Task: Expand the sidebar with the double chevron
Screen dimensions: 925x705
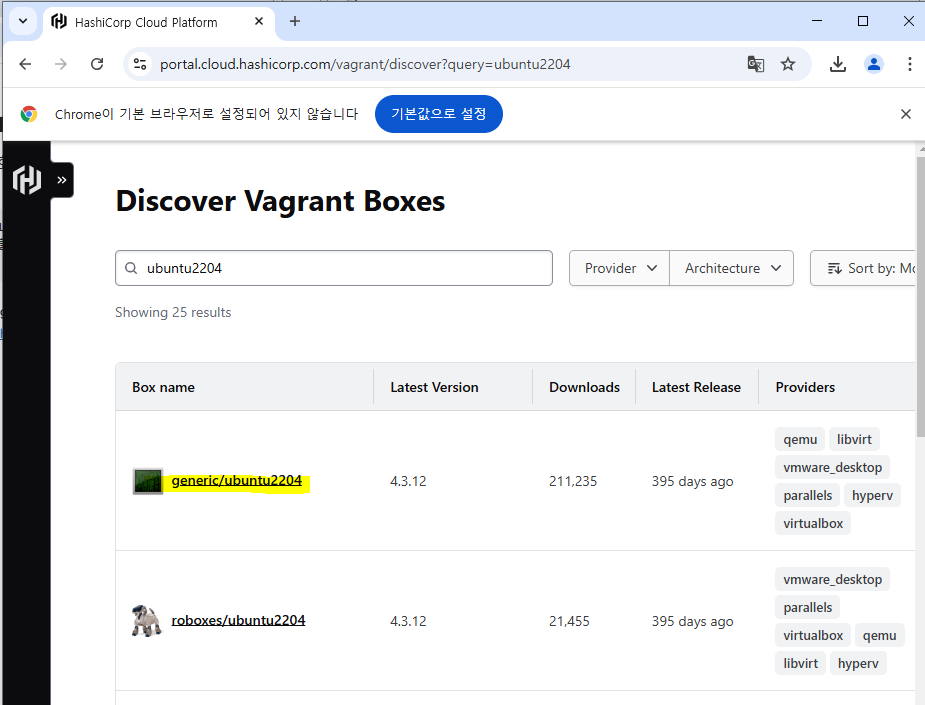Action: click(x=62, y=180)
